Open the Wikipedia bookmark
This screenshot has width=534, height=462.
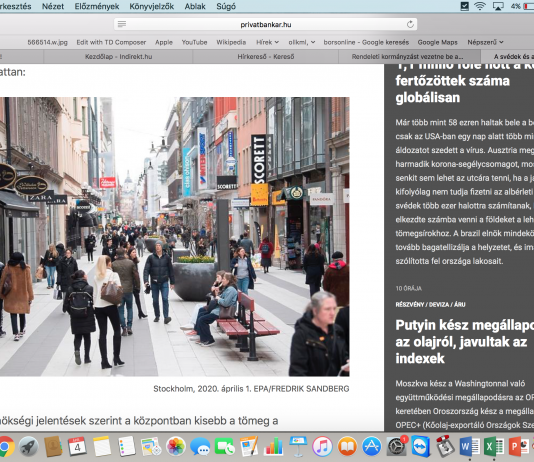[x=231, y=42]
